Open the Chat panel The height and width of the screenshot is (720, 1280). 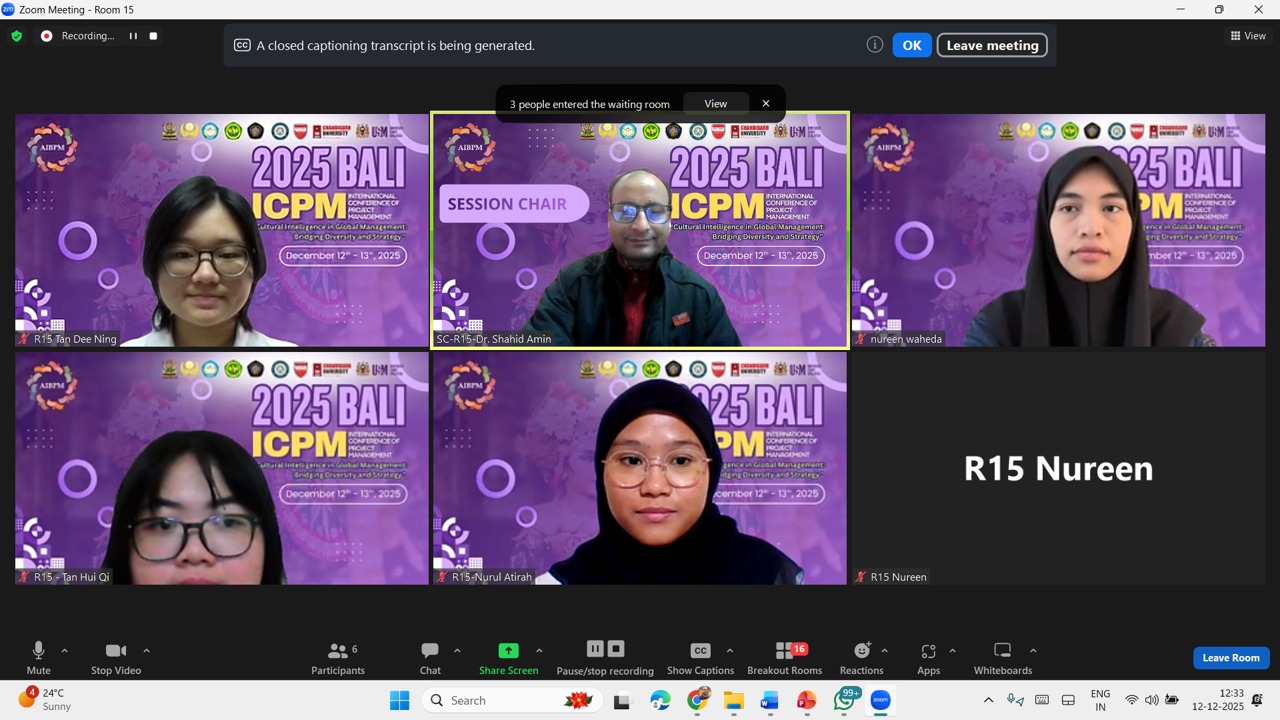pyautogui.click(x=430, y=651)
